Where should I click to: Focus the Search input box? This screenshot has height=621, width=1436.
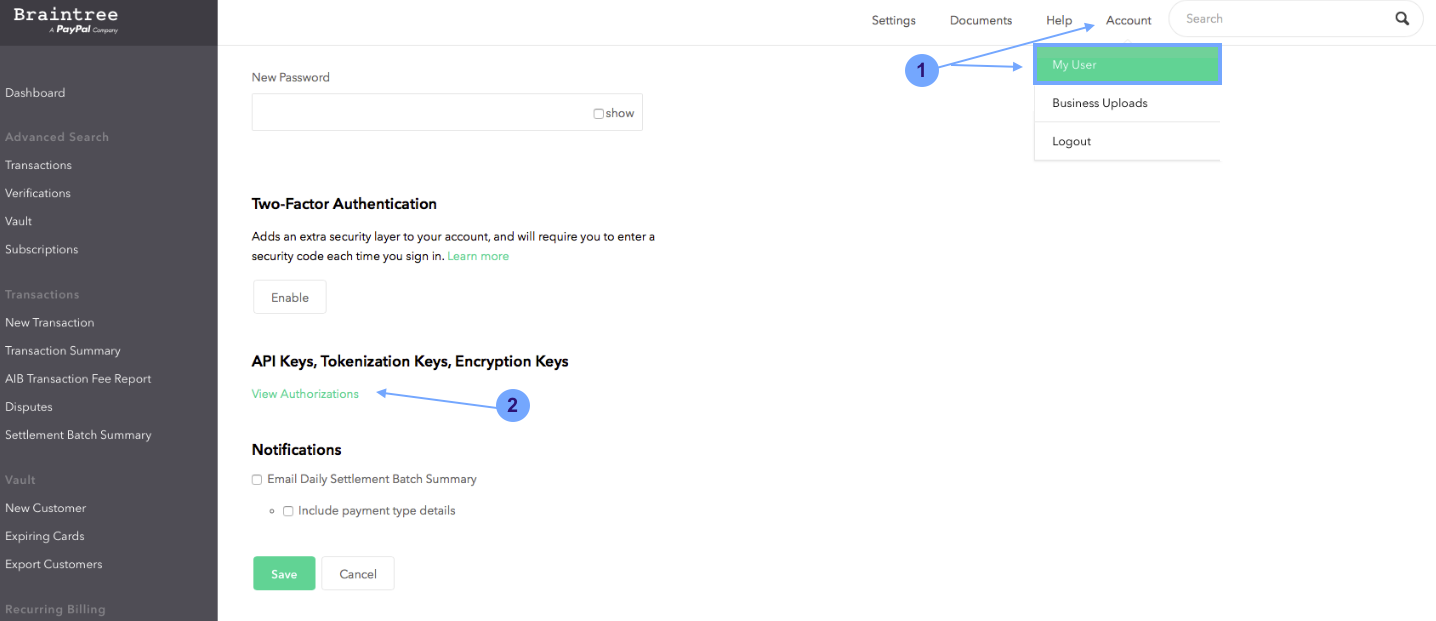(1285, 19)
